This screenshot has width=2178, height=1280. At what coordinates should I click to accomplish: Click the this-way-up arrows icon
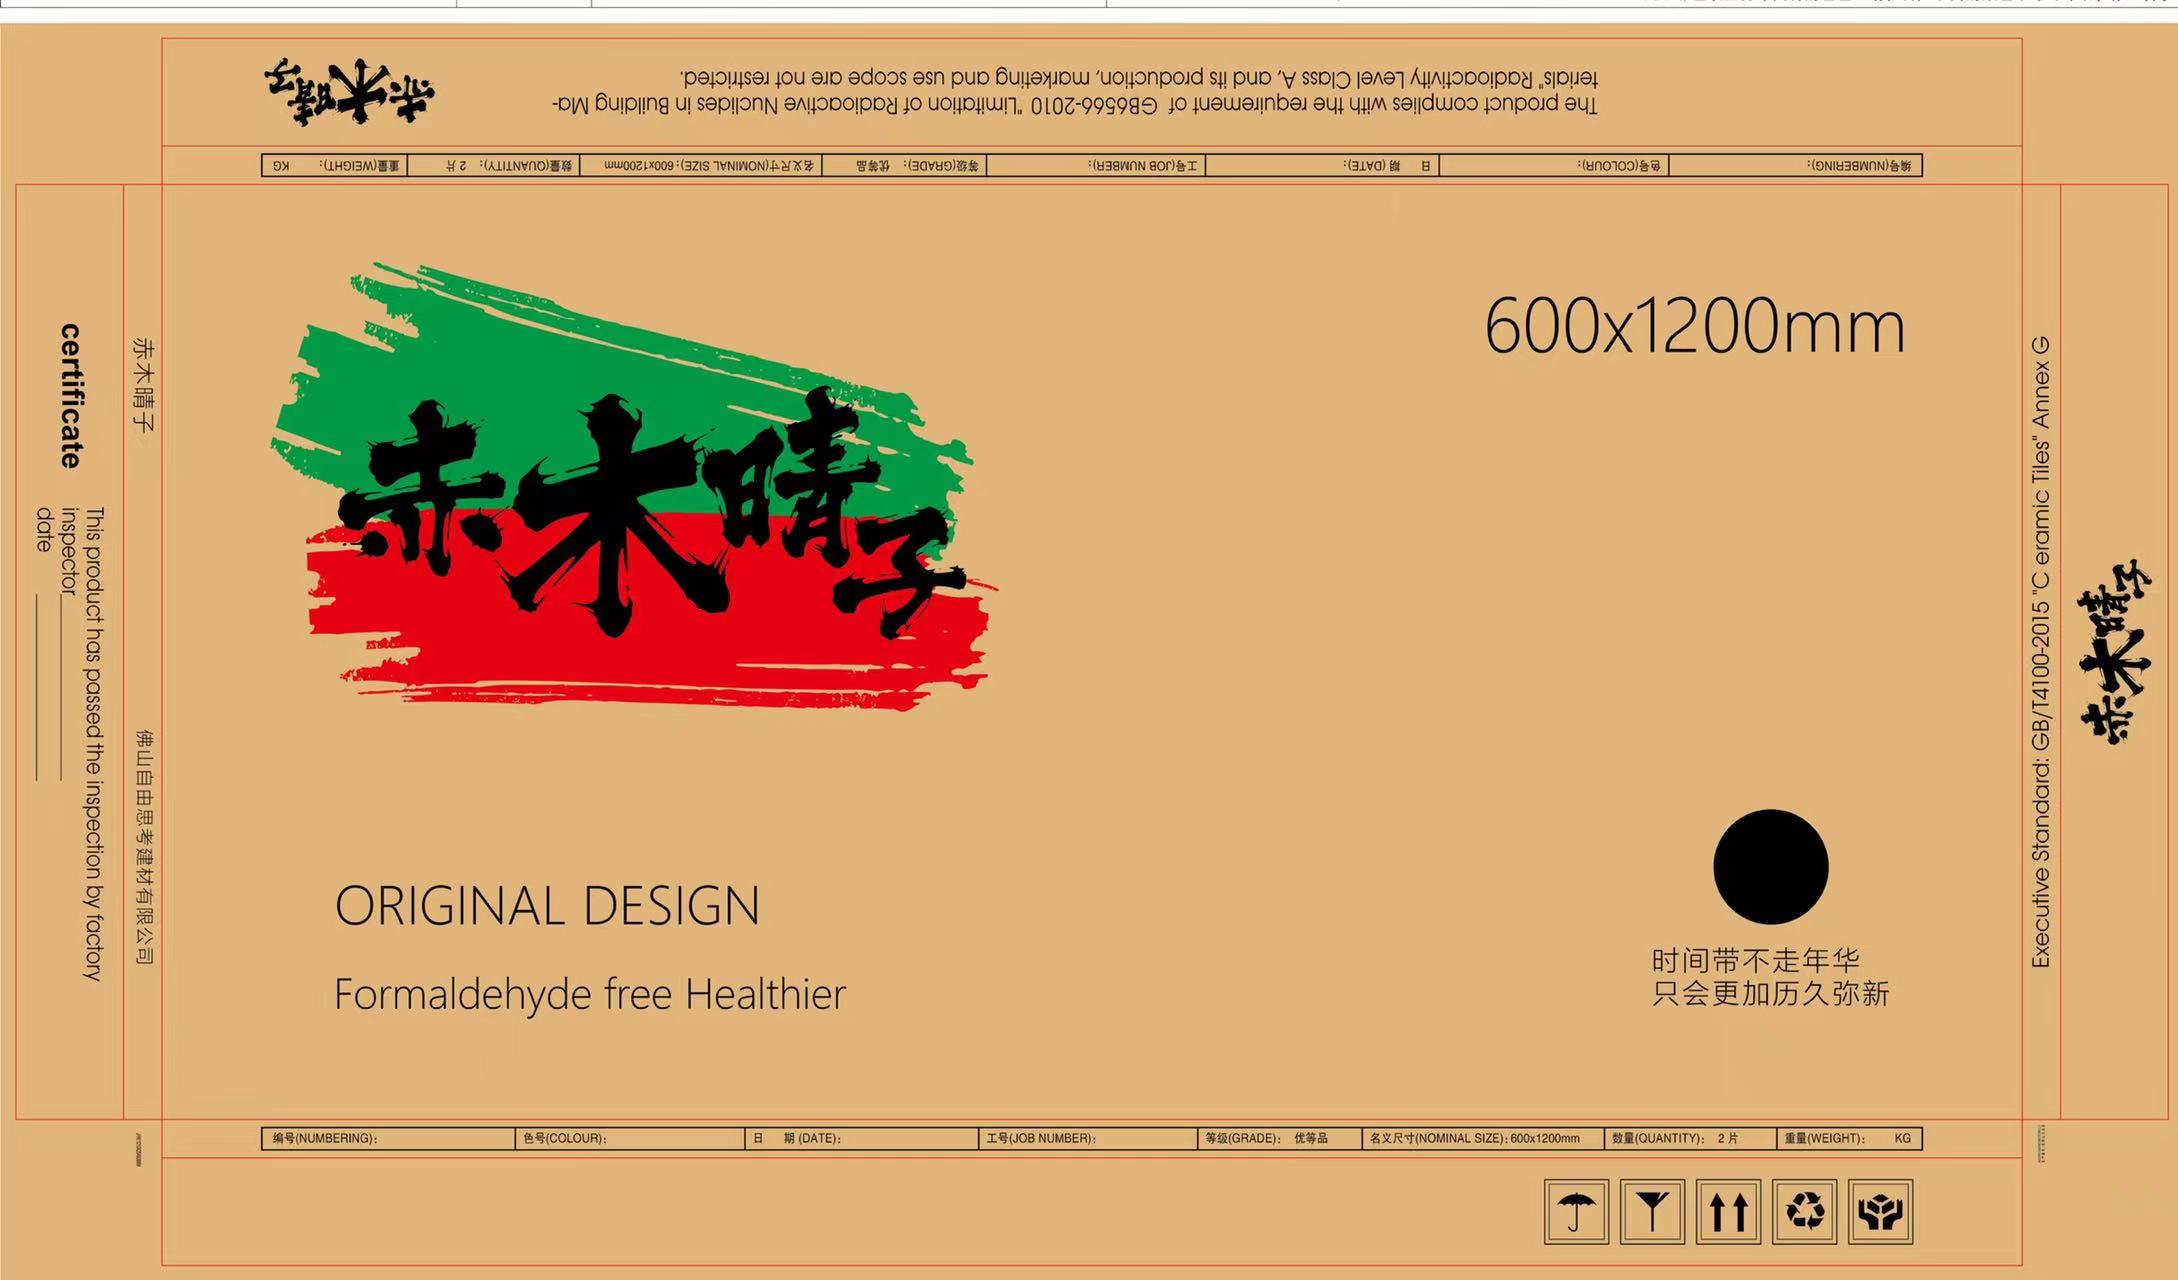[x=1729, y=1213]
